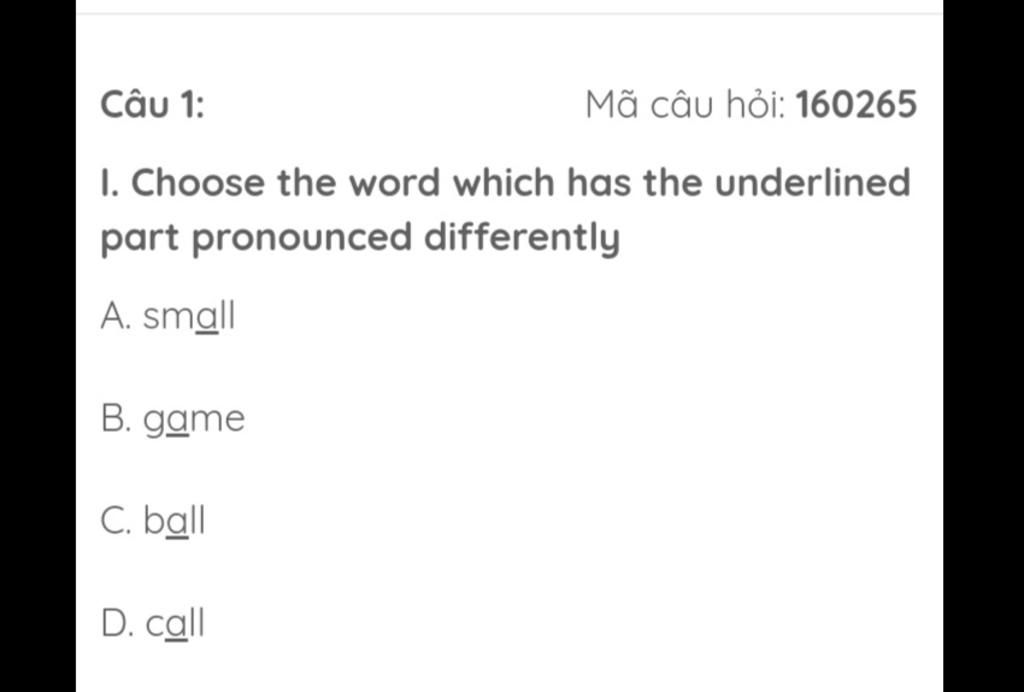
Task: Click the "B." option letter
Action: click(x=117, y=418)
